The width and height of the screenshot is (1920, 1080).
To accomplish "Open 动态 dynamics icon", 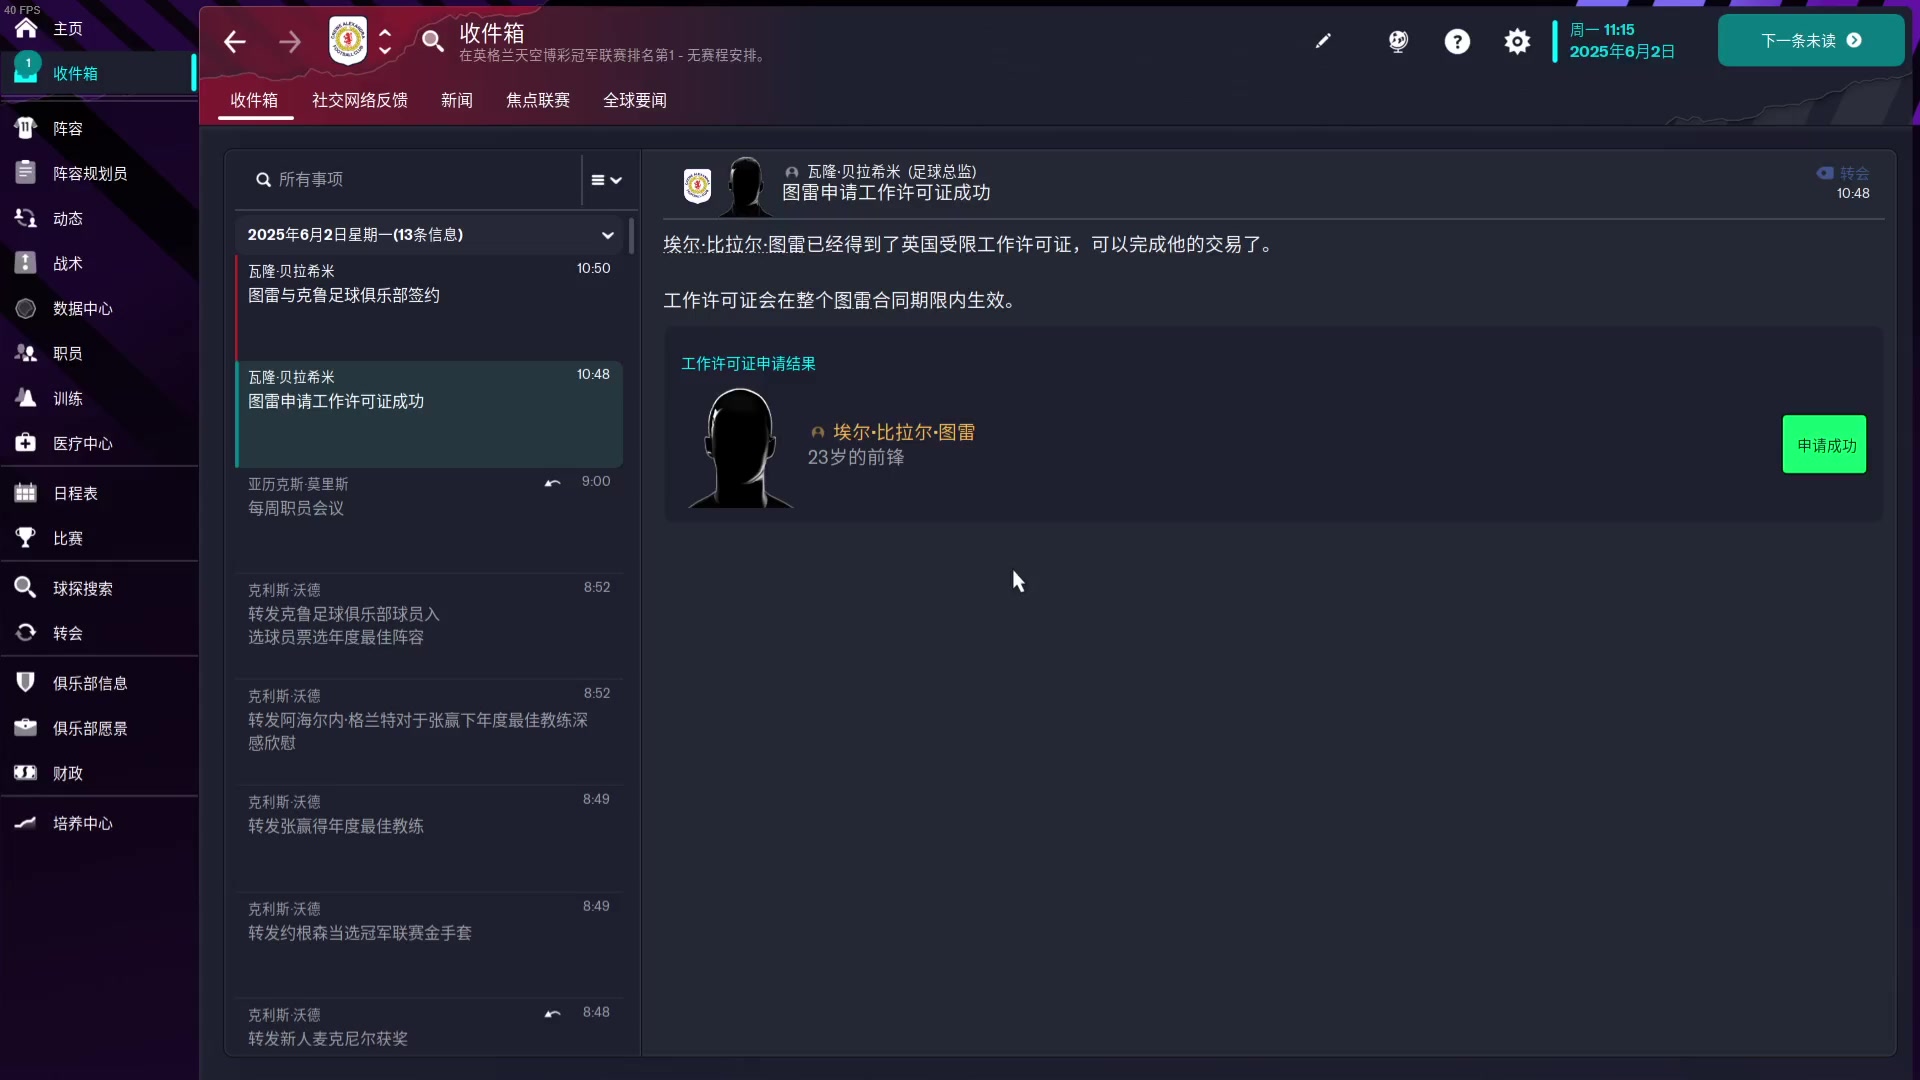I will (26, 218).
